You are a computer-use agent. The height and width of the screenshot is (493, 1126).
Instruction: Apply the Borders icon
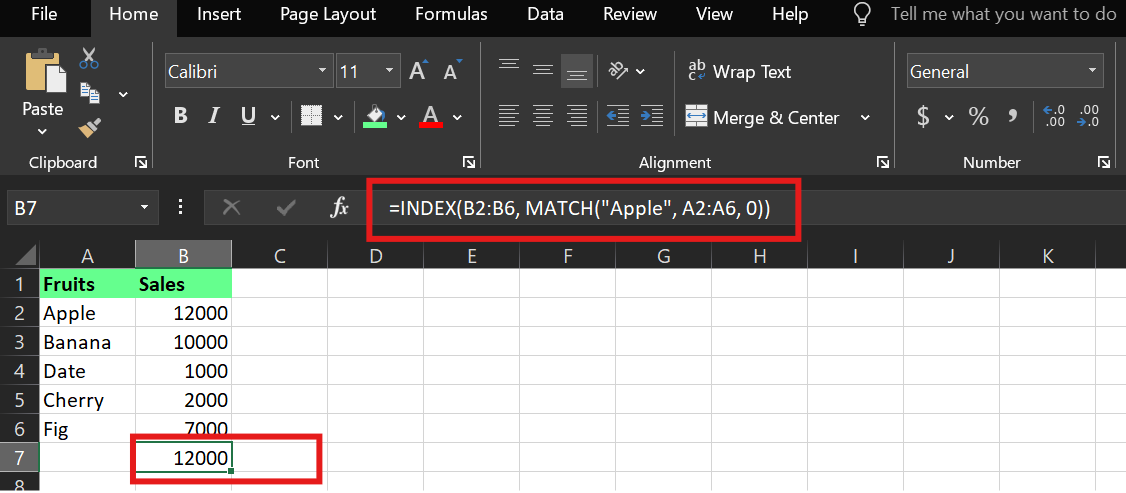coord(311,116)
